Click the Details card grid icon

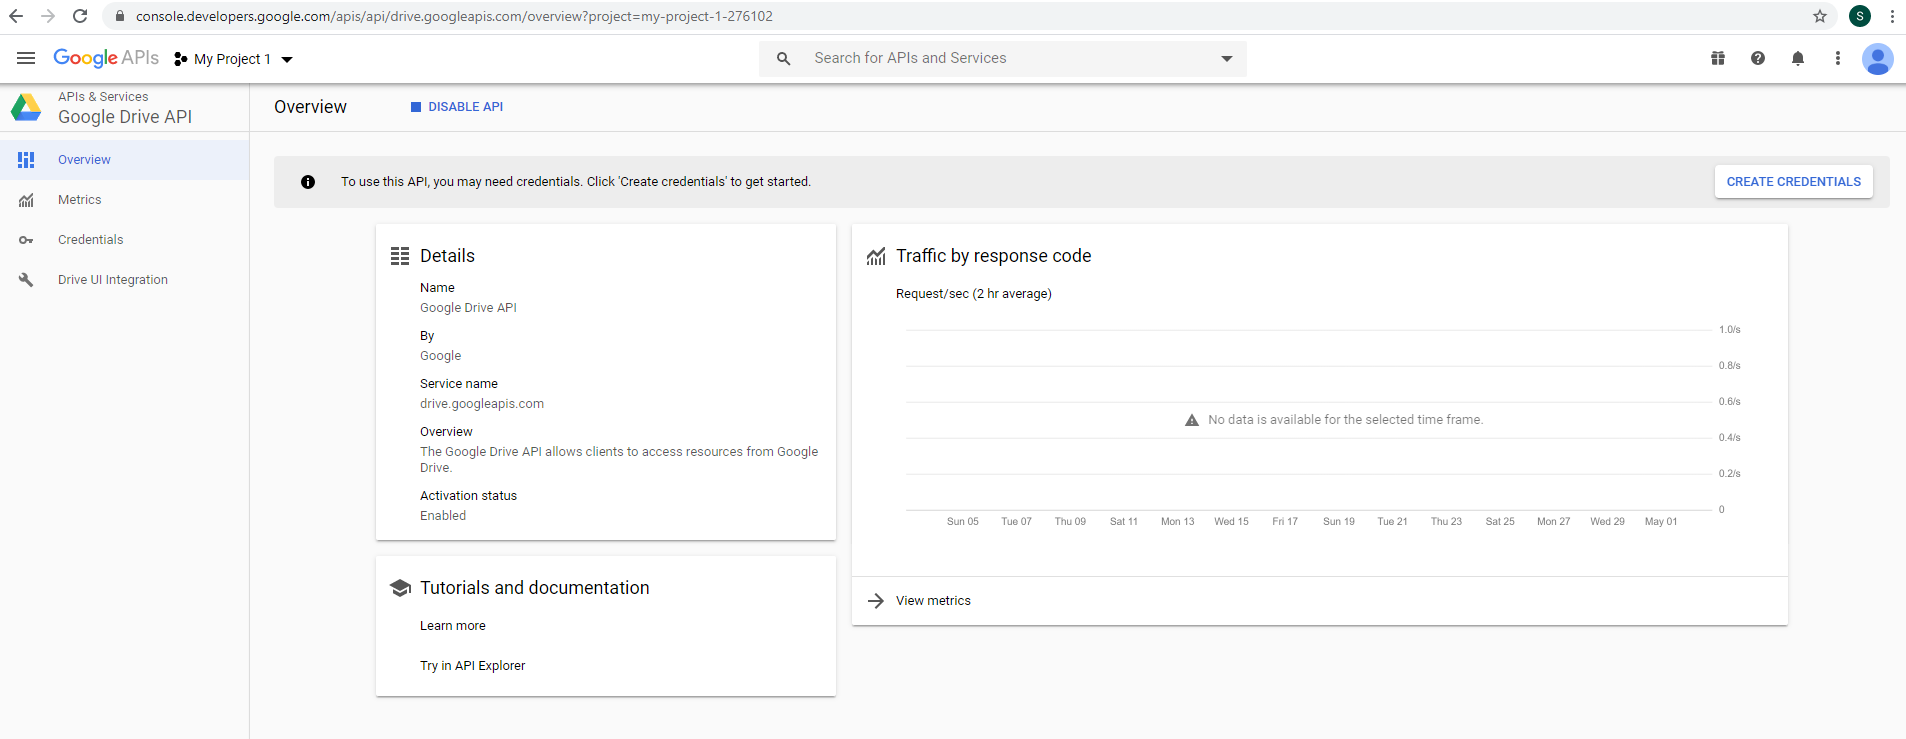(400, 256)
